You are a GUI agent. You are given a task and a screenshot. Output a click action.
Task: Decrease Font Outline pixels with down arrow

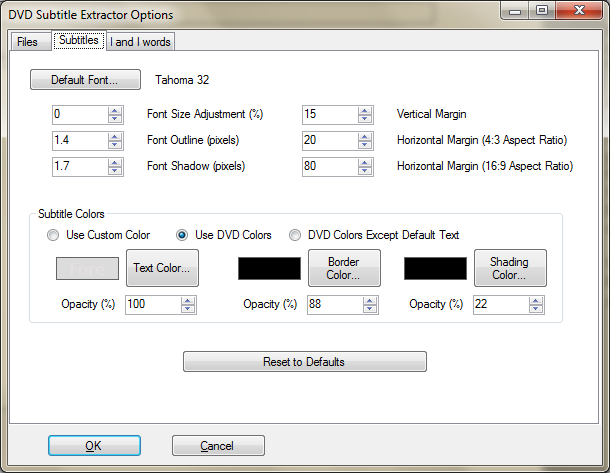point(115,145)
